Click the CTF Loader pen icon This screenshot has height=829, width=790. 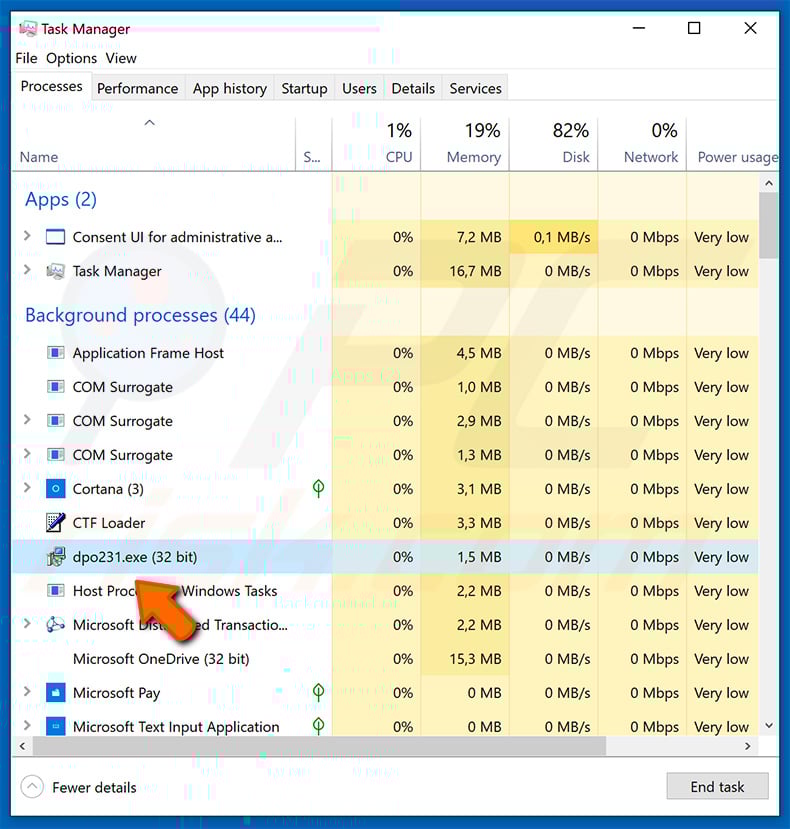[56, 522]
